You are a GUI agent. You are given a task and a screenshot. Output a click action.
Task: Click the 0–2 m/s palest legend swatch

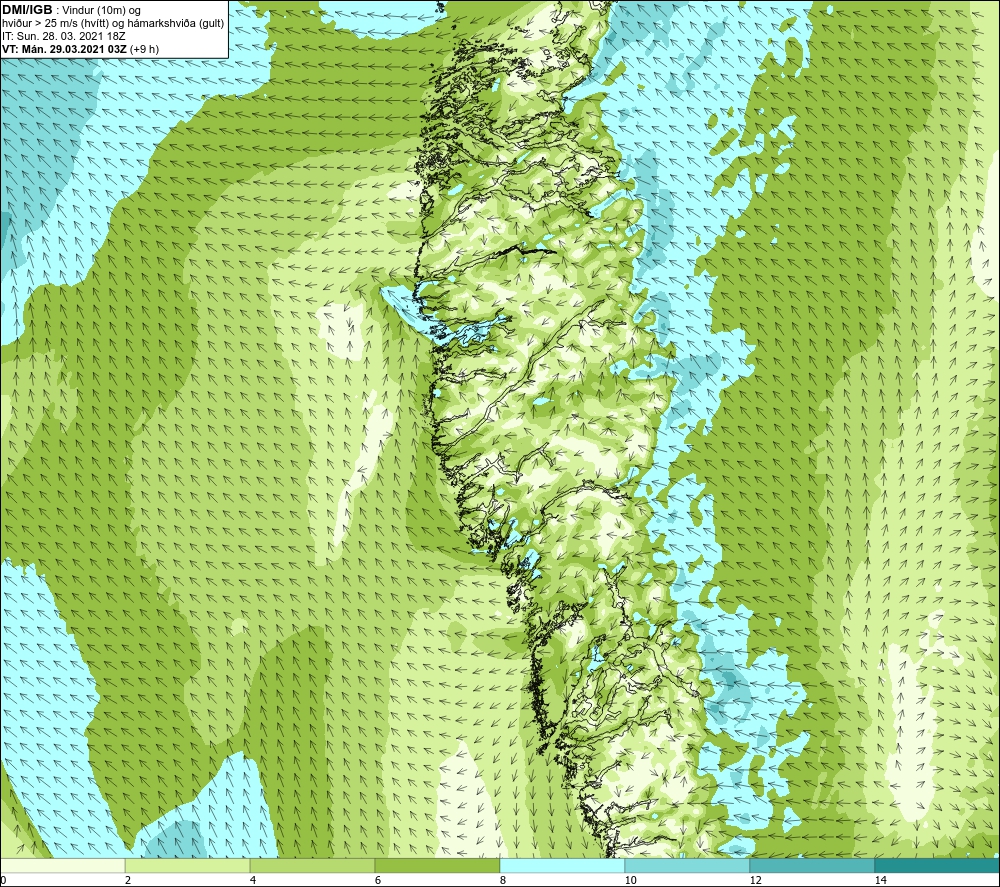(62, 866)
